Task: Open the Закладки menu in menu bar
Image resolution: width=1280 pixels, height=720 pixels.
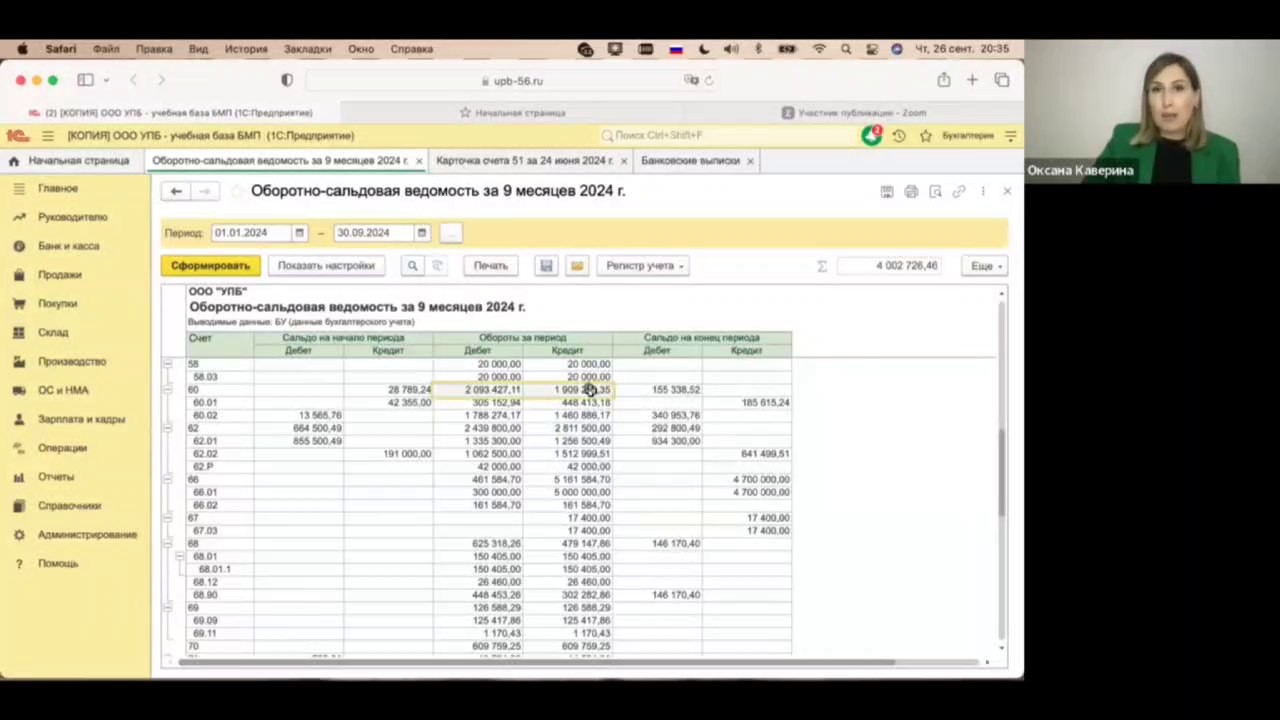Action: pos(307,49)
